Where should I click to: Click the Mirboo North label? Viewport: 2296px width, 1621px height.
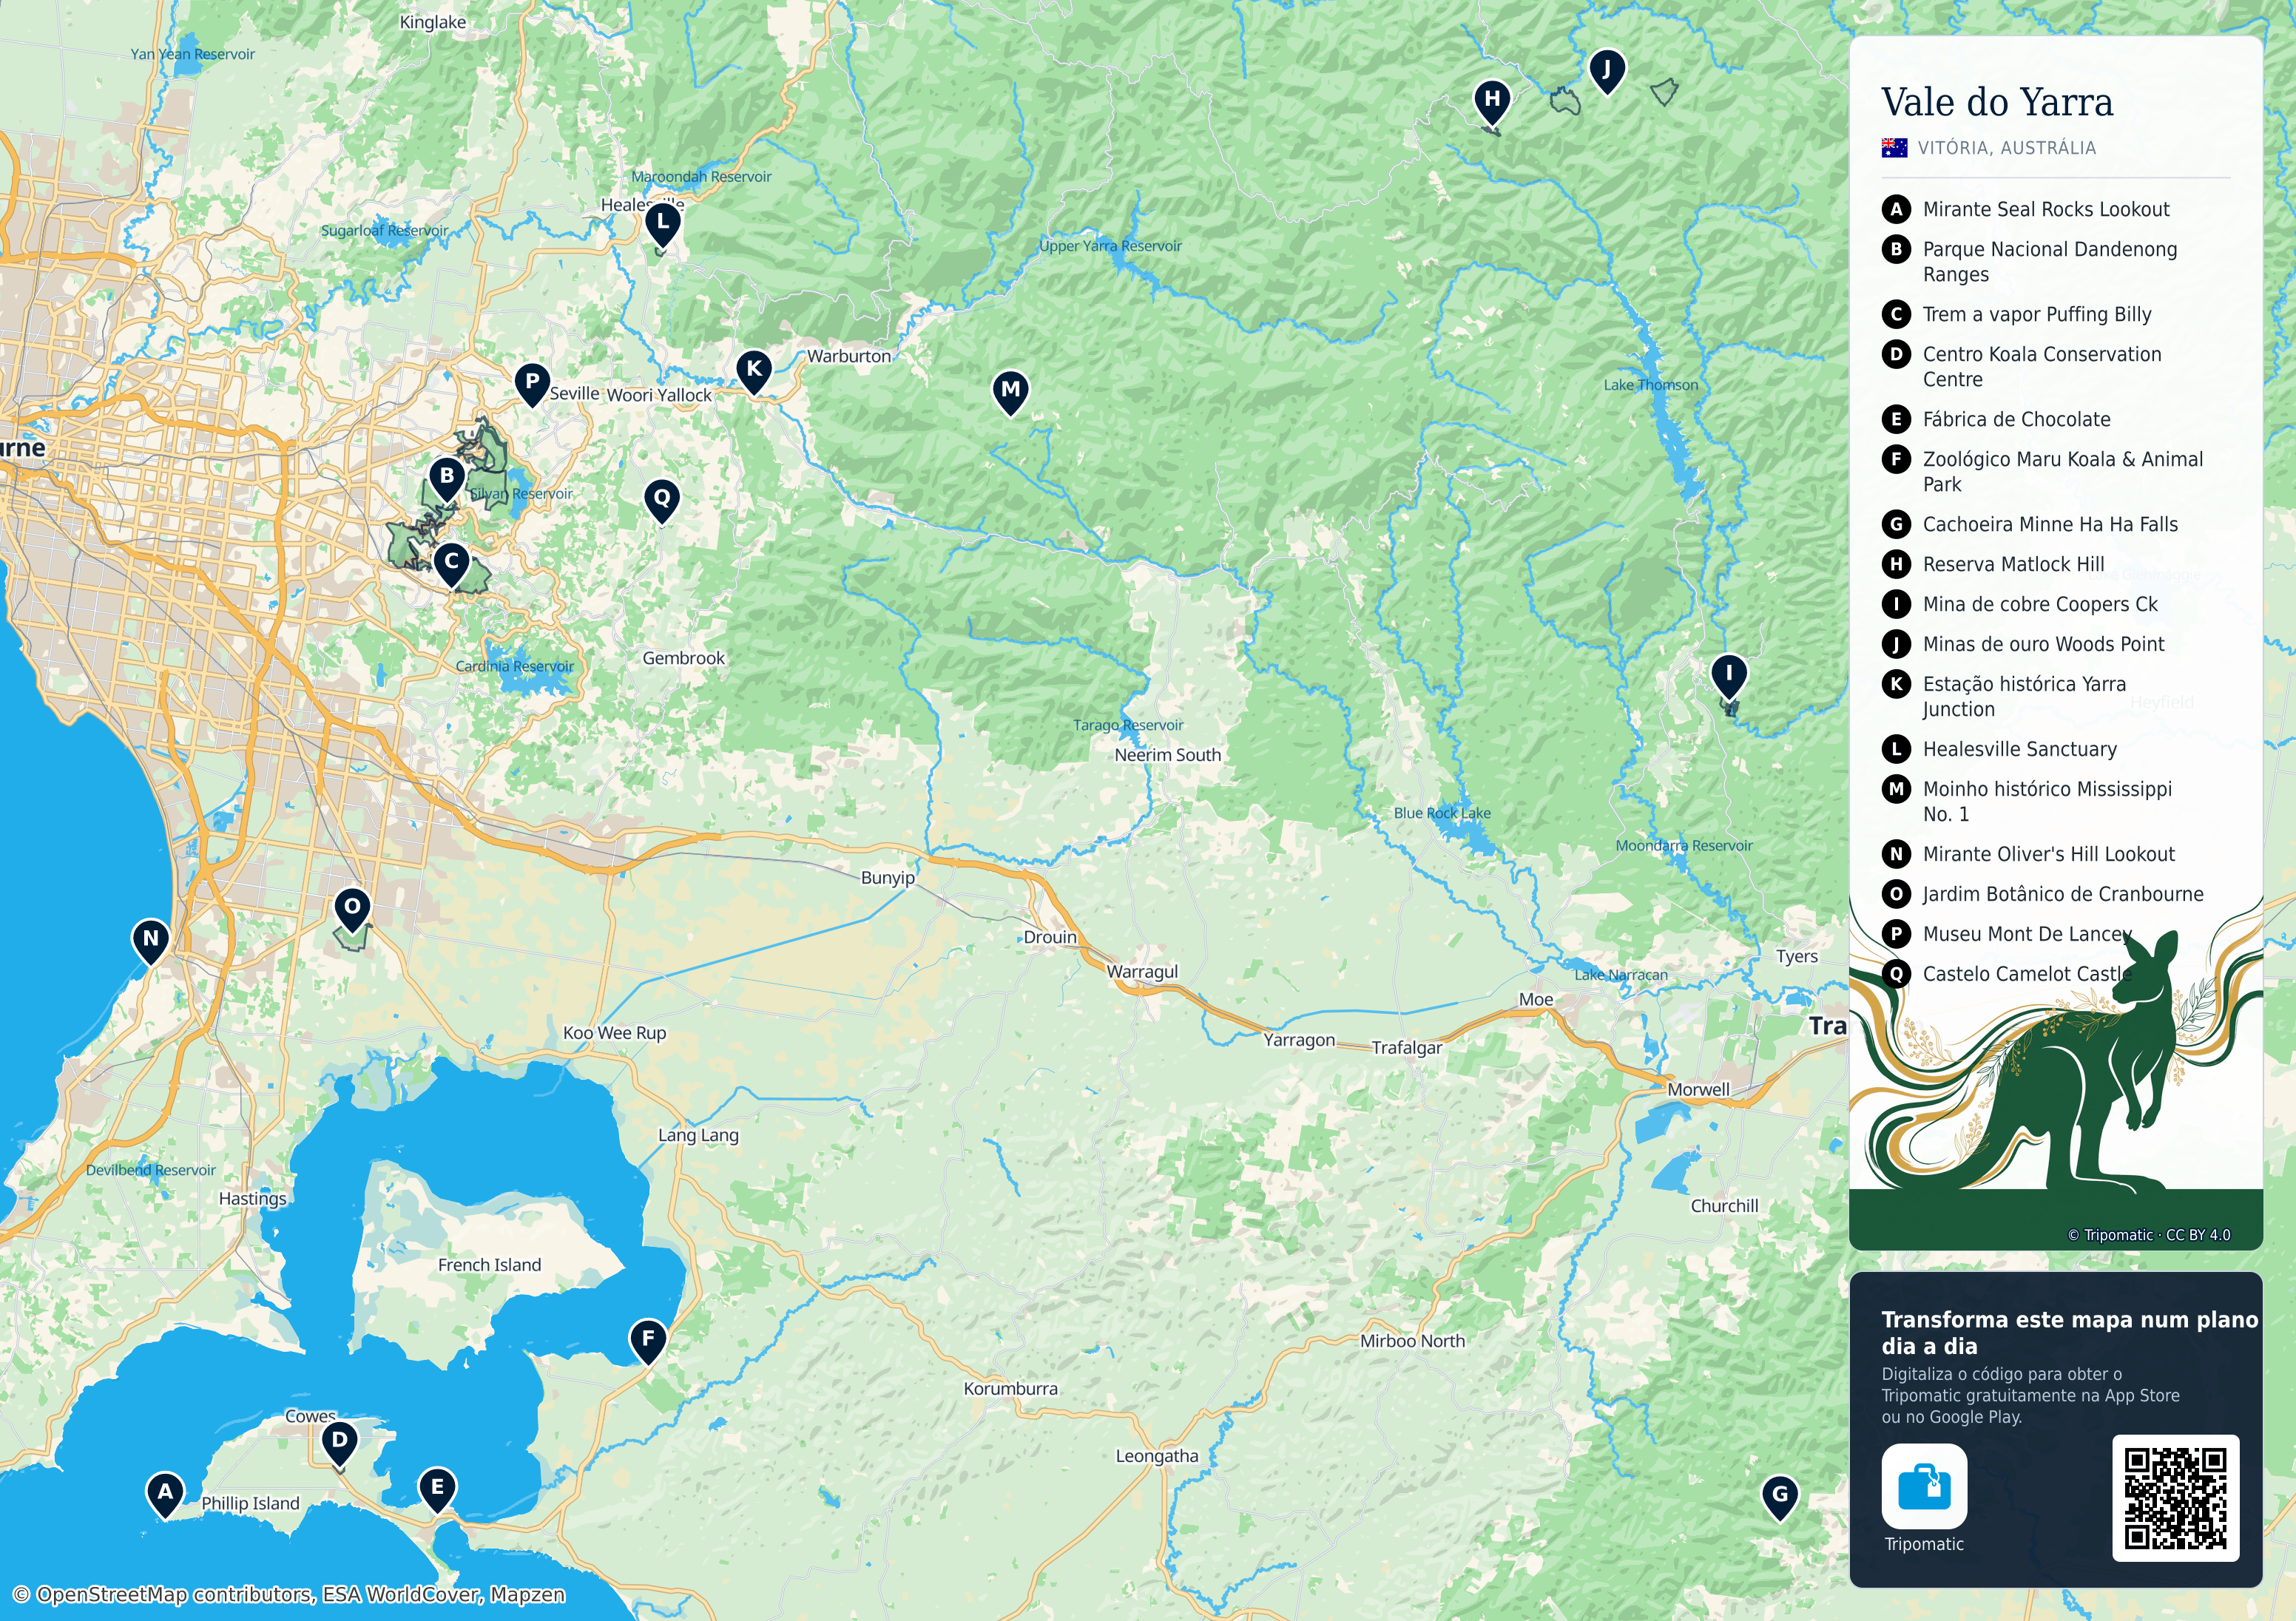click(x=1412, y=1341)
